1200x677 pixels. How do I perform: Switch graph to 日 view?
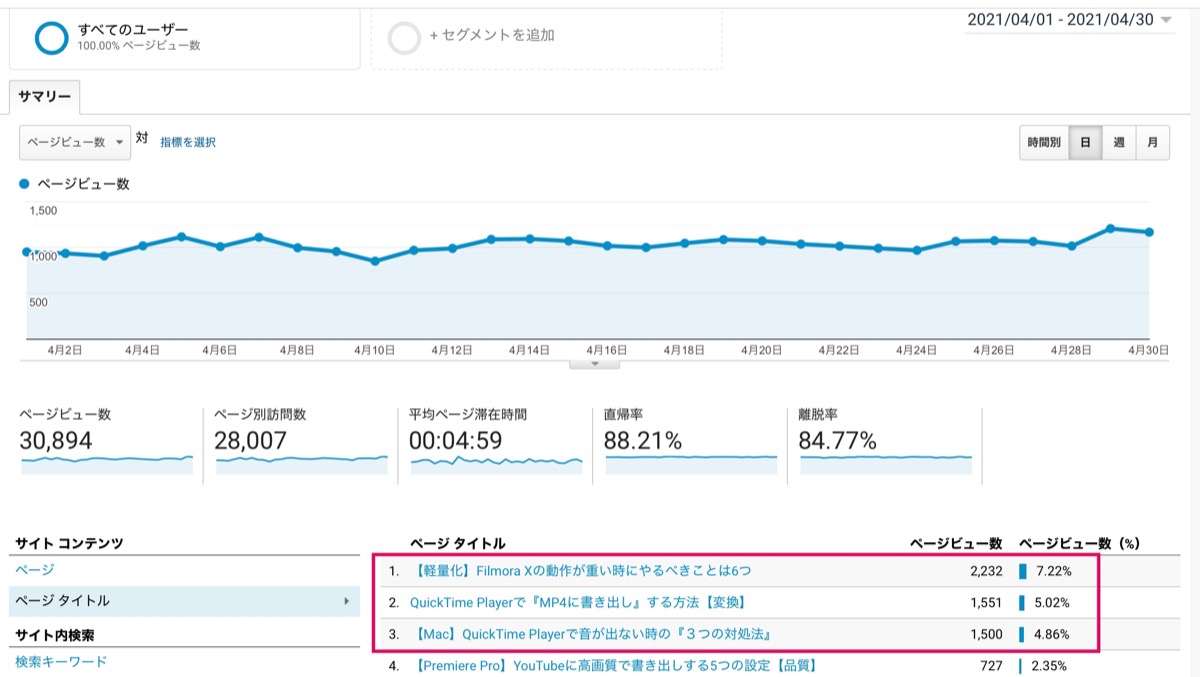click(1085, 142)
